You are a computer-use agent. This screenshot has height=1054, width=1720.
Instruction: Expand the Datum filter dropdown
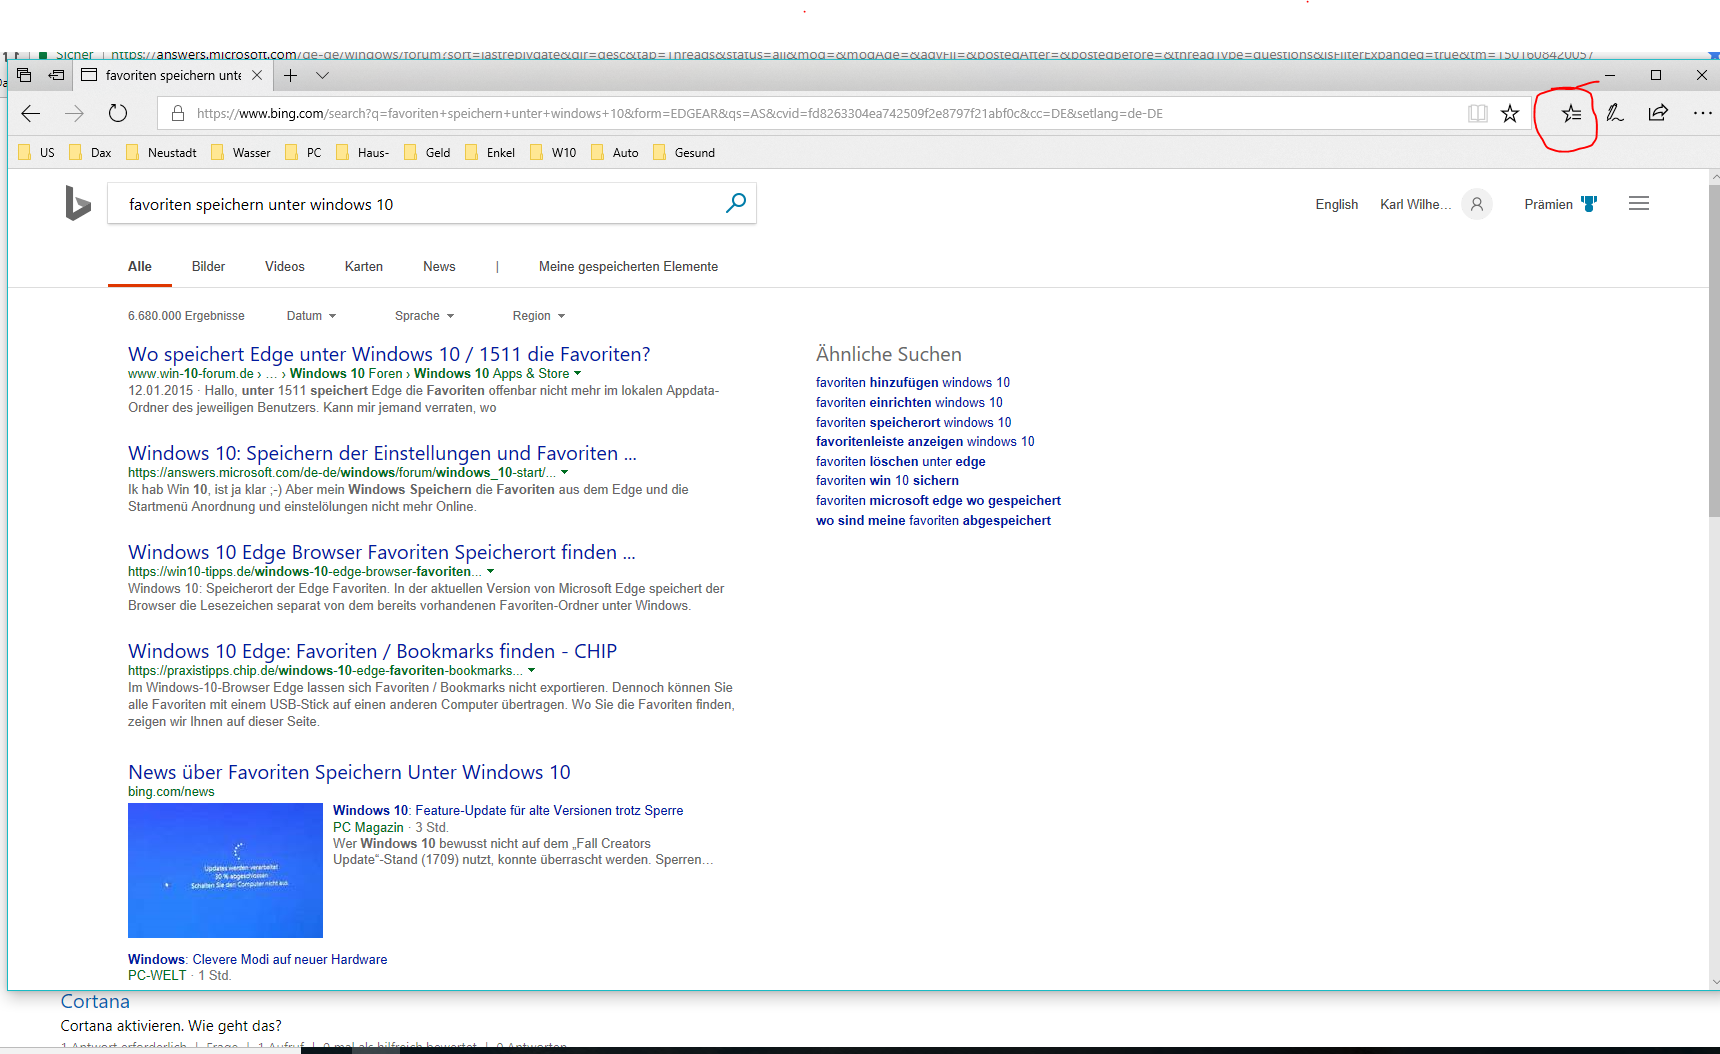pyautogui.click(x=311, y=316)
